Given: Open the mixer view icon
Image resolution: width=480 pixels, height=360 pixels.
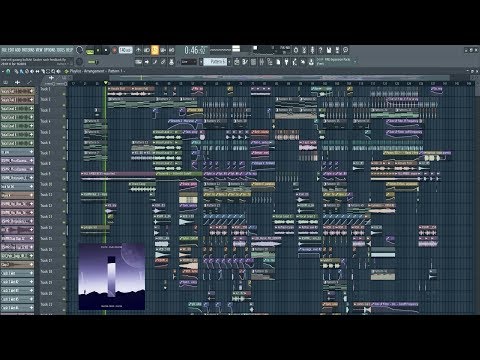Looking at the screenshot, I should (262, 62).
